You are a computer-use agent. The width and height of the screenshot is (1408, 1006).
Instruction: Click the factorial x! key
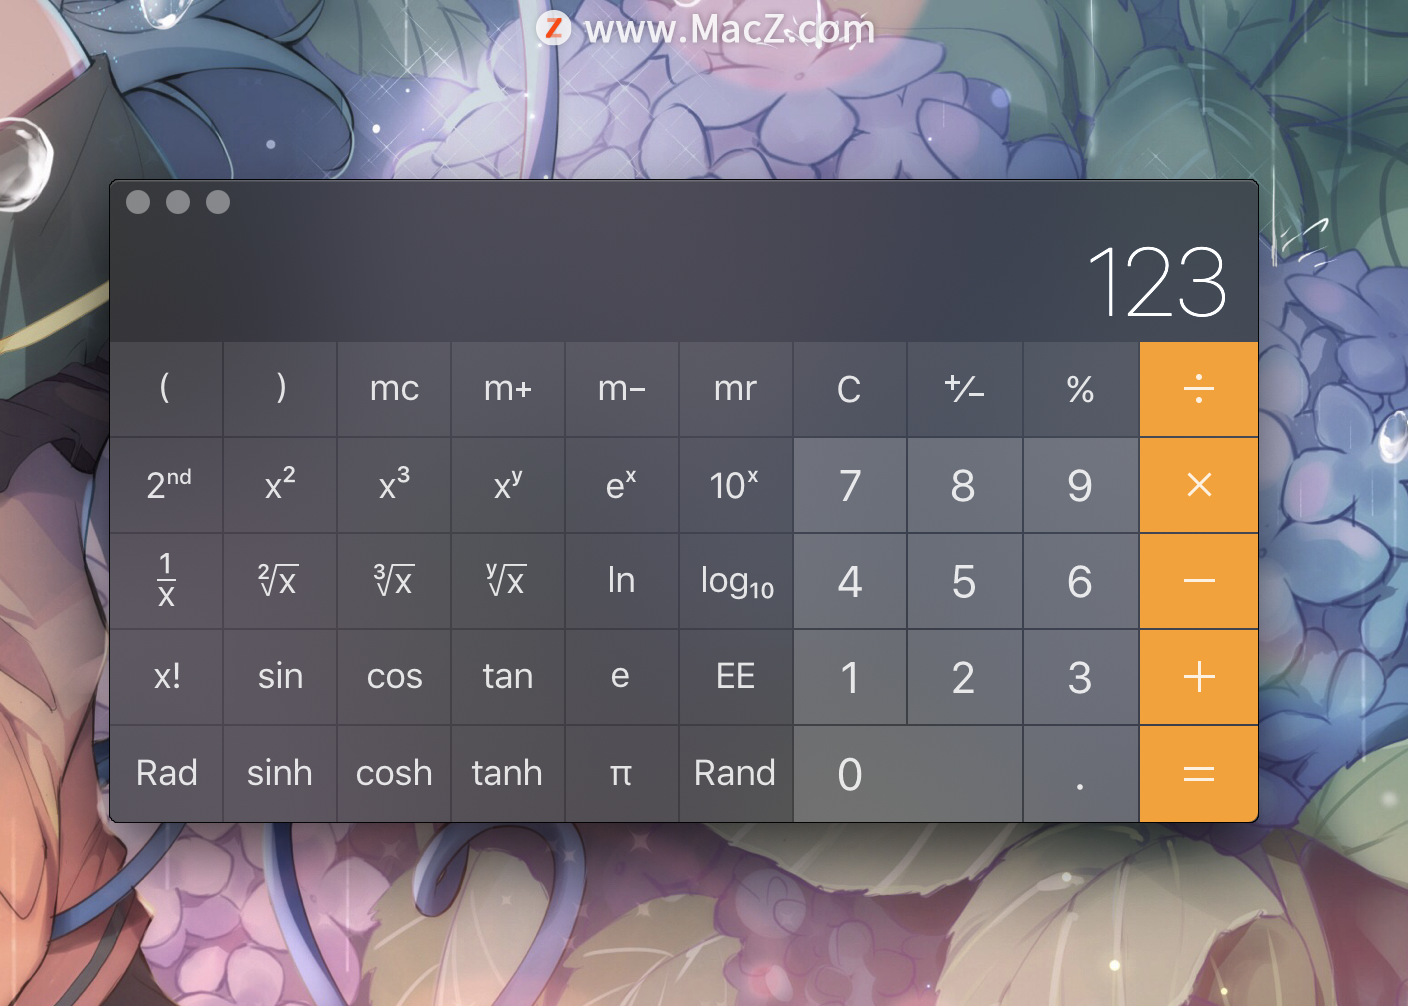[166, 677]
